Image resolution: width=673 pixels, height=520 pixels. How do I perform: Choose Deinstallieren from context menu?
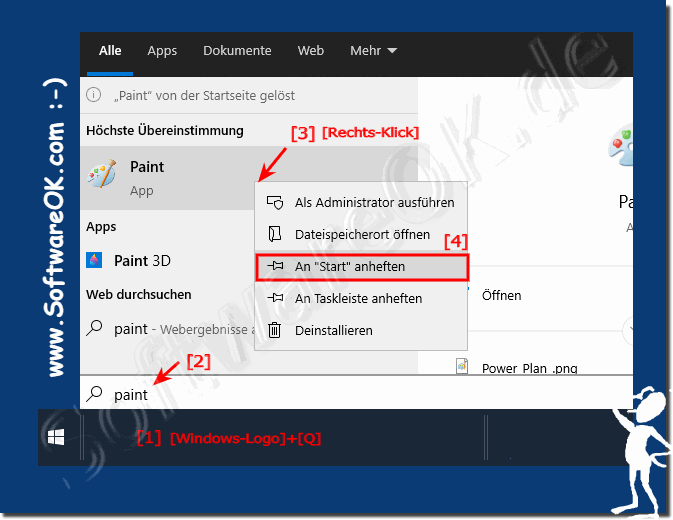[x=361, y=330]
